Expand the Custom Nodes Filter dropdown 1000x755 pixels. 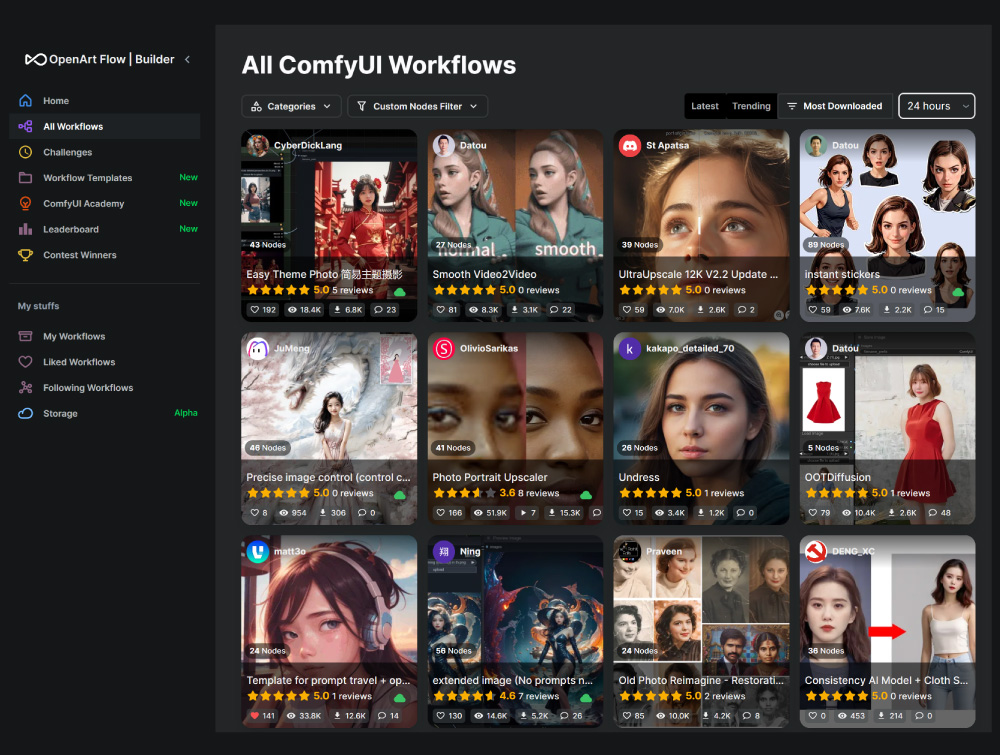(x=418, y=106)
